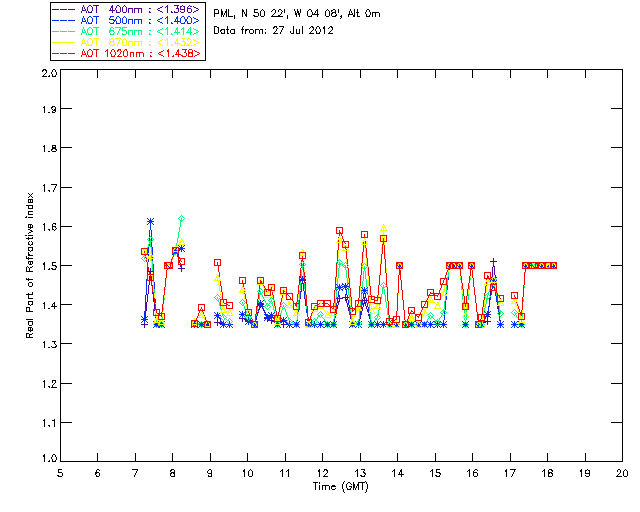Click the 1.6 y-axis tick label
The width and height of the screenshot is (640, 512).
coord(49,227)
